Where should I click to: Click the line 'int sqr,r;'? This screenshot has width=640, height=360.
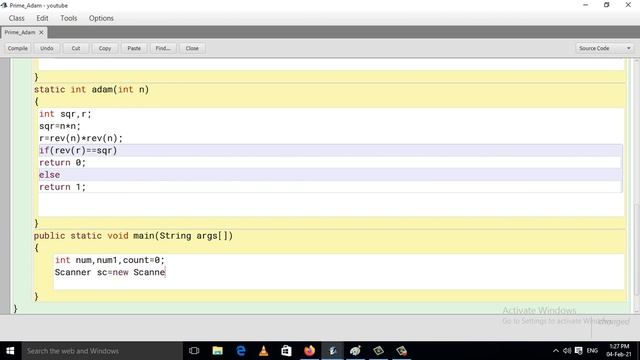65,114
